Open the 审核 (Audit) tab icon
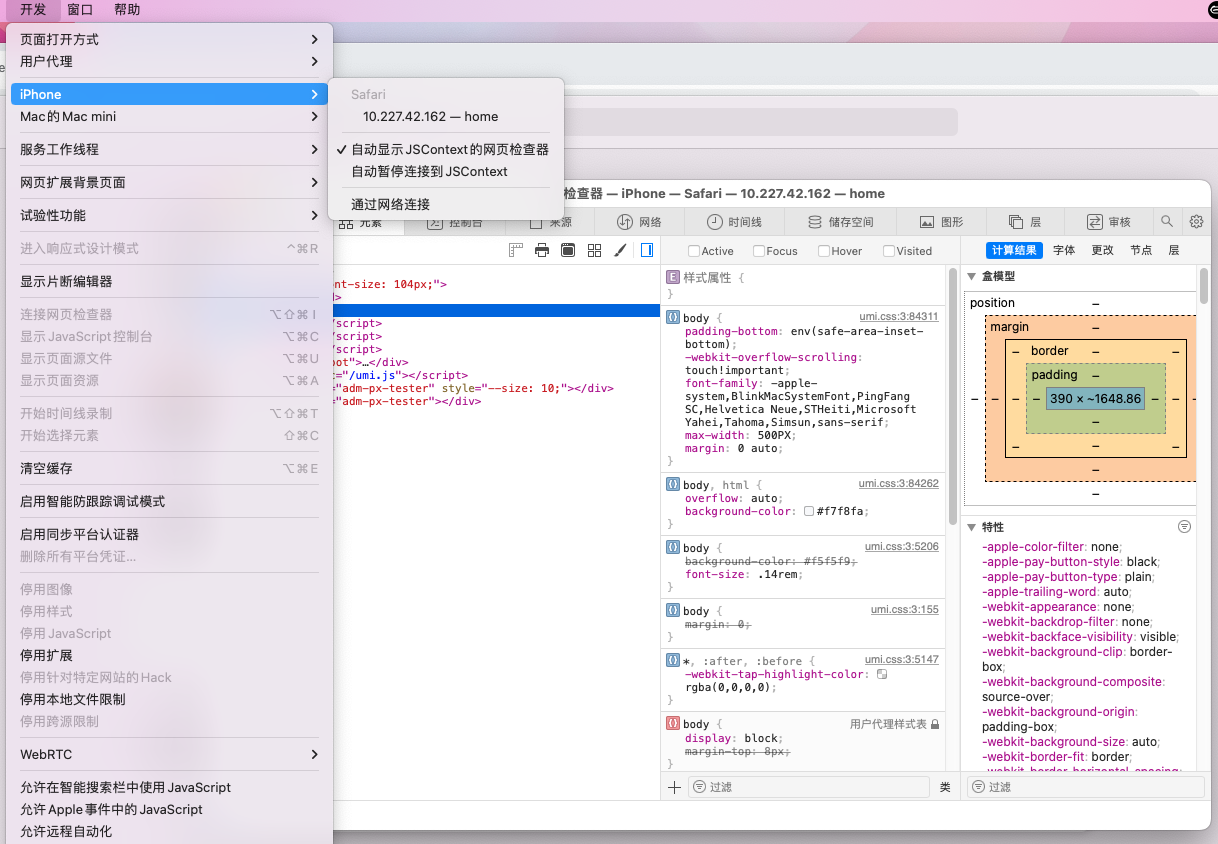 1095,222
